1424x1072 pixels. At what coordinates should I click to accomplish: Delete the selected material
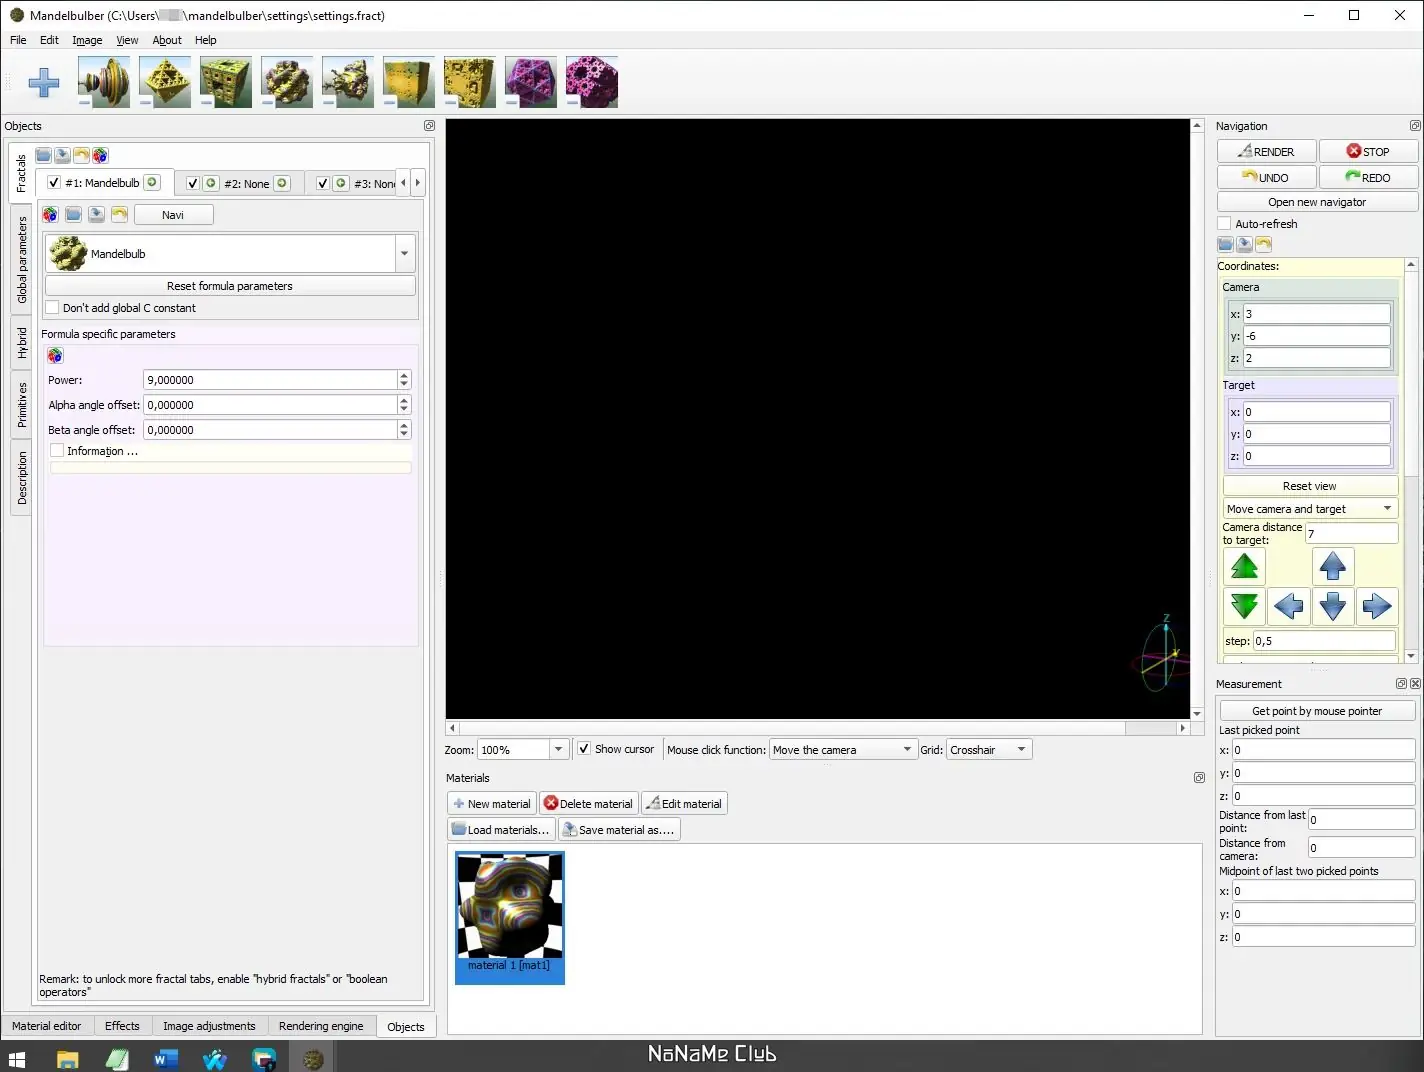pyautogui.click(x=588, y=803)
